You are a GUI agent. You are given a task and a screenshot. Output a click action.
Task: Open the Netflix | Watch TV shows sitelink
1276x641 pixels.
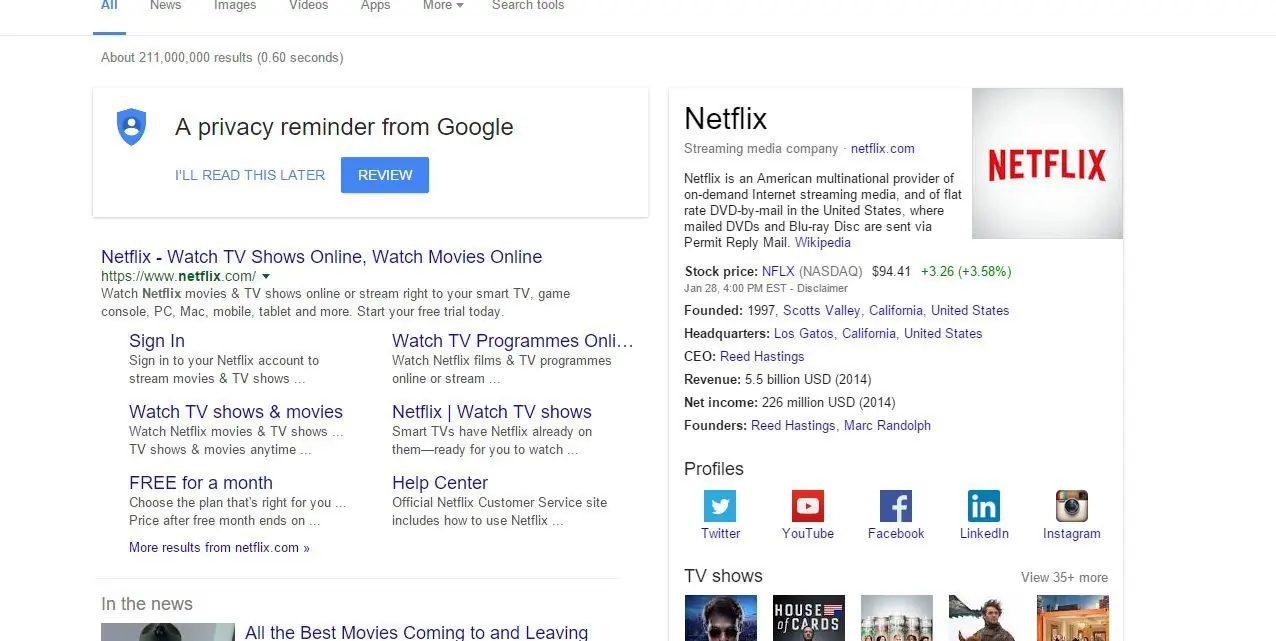(x=492, y=412)
